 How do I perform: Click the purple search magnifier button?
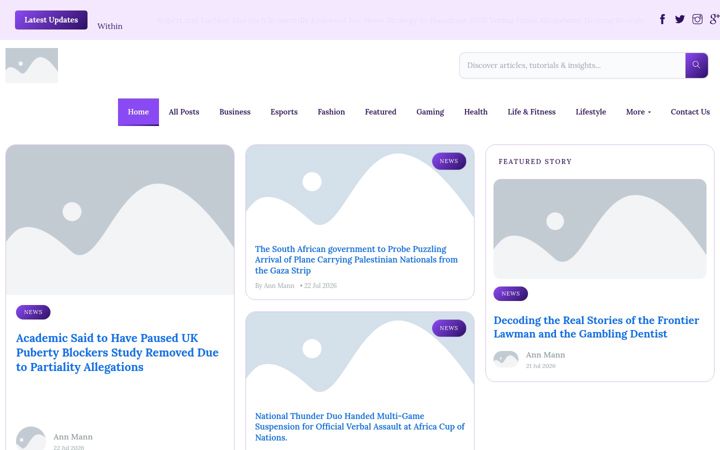696,65
